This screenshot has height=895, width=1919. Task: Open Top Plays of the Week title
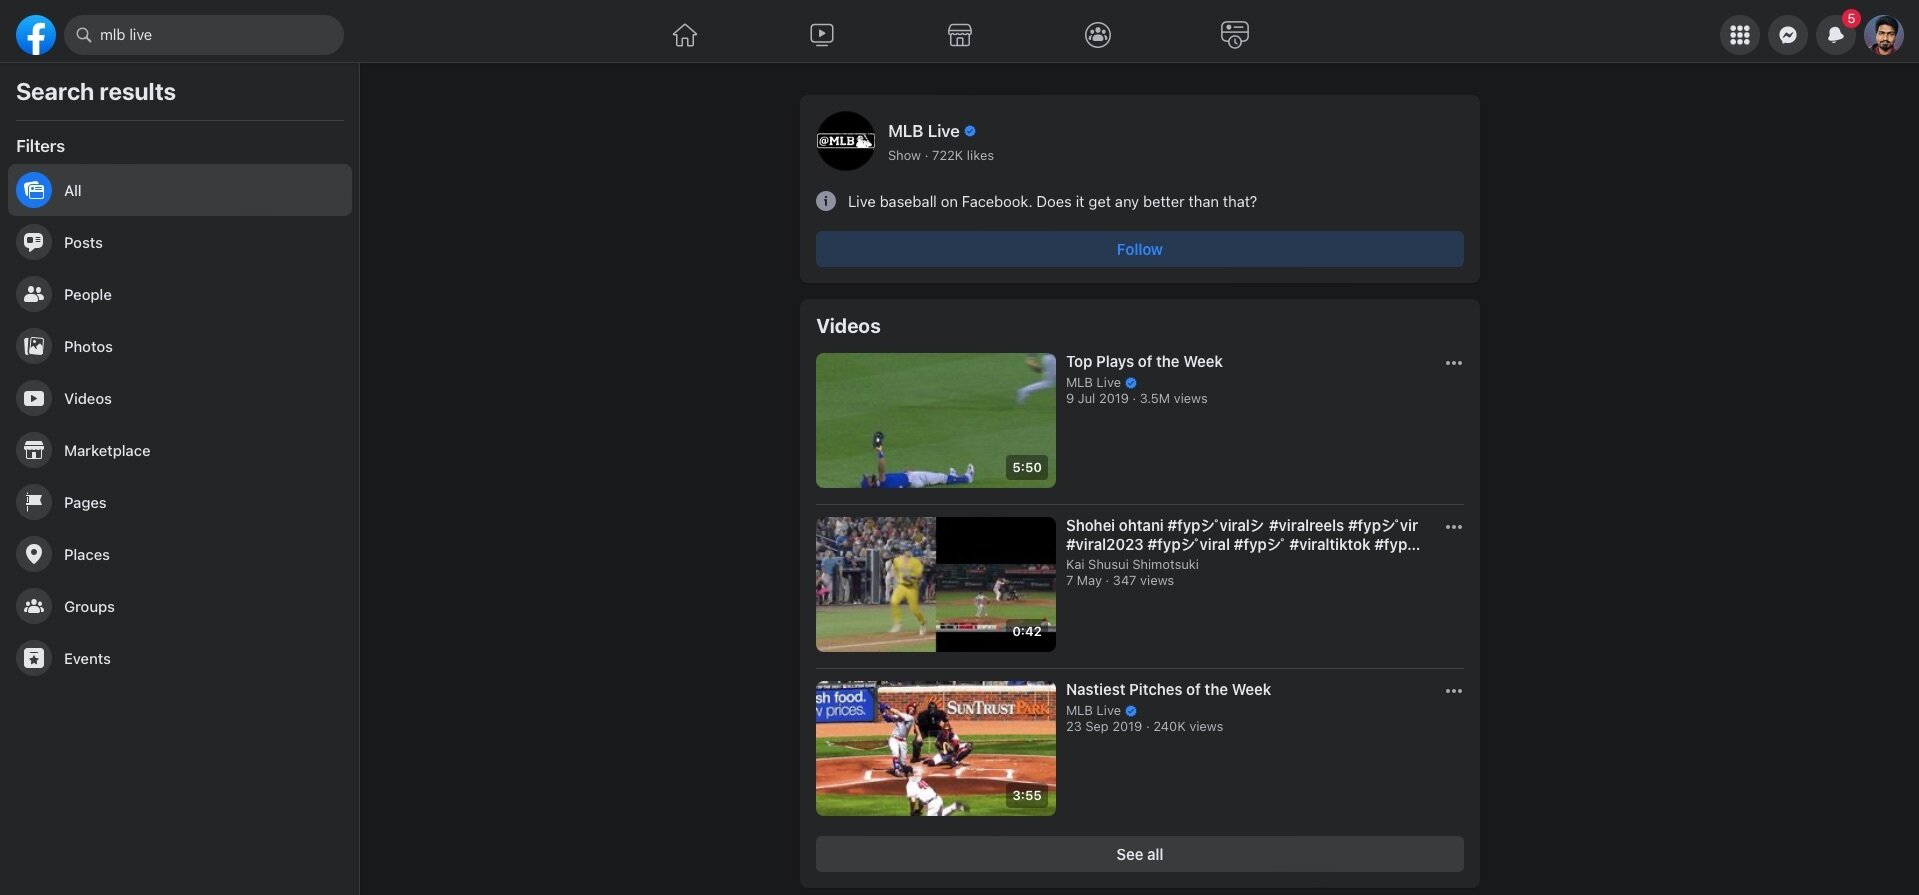(1144, 361)
